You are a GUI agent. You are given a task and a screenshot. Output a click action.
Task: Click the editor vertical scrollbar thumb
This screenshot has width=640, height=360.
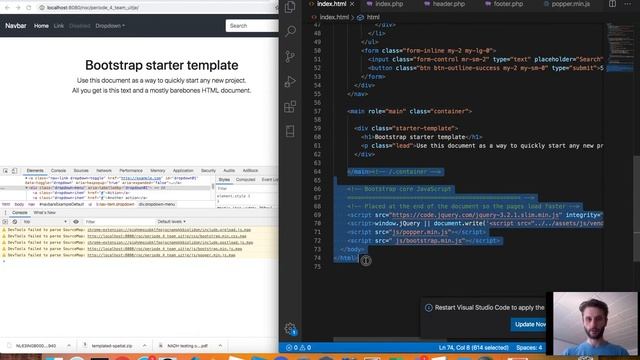pos(636,208)
